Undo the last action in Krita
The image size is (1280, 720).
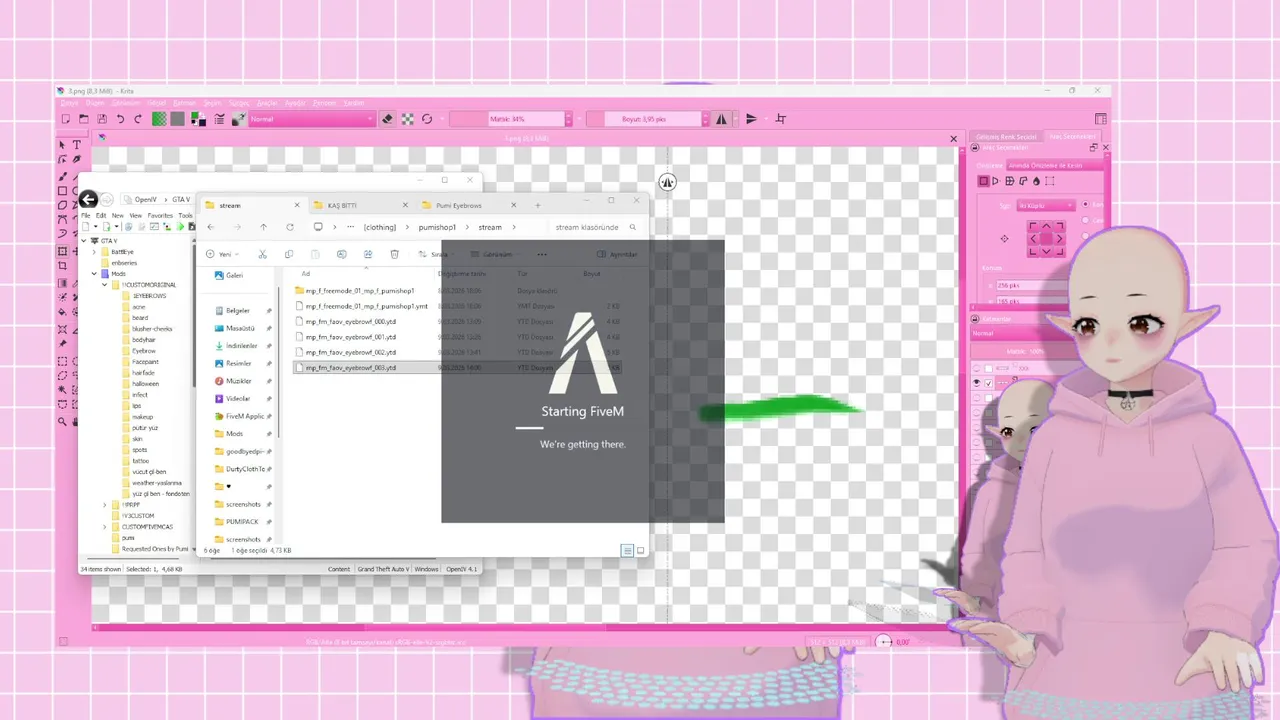(x=120, y=119)
